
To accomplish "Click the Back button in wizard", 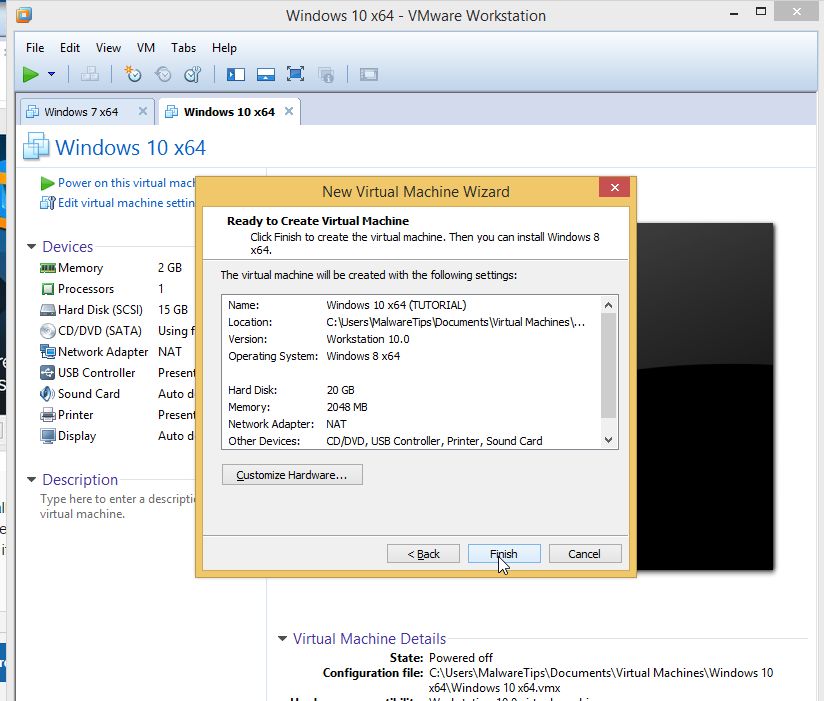I will tap(424, 554).
